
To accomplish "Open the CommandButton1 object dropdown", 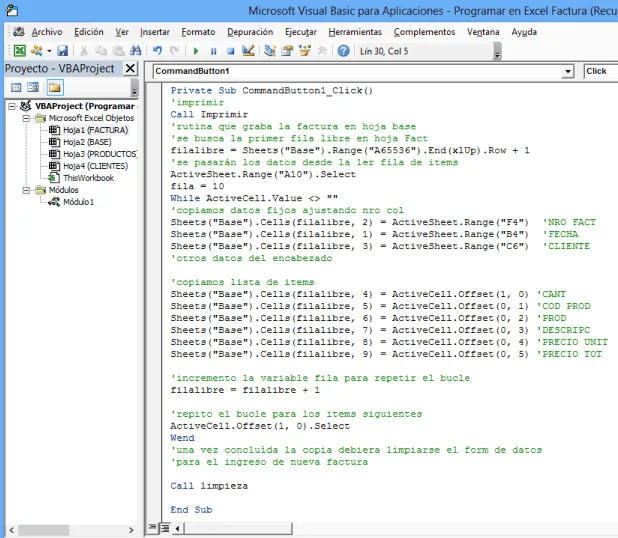I will pos(568,71).
